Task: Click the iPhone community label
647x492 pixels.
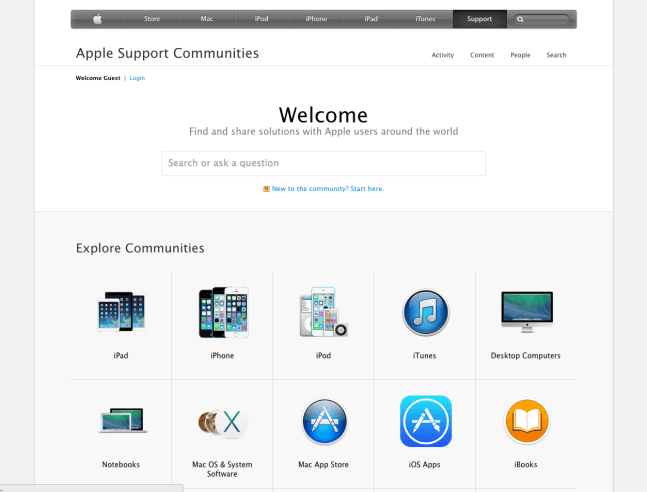Action: (222, 355)
